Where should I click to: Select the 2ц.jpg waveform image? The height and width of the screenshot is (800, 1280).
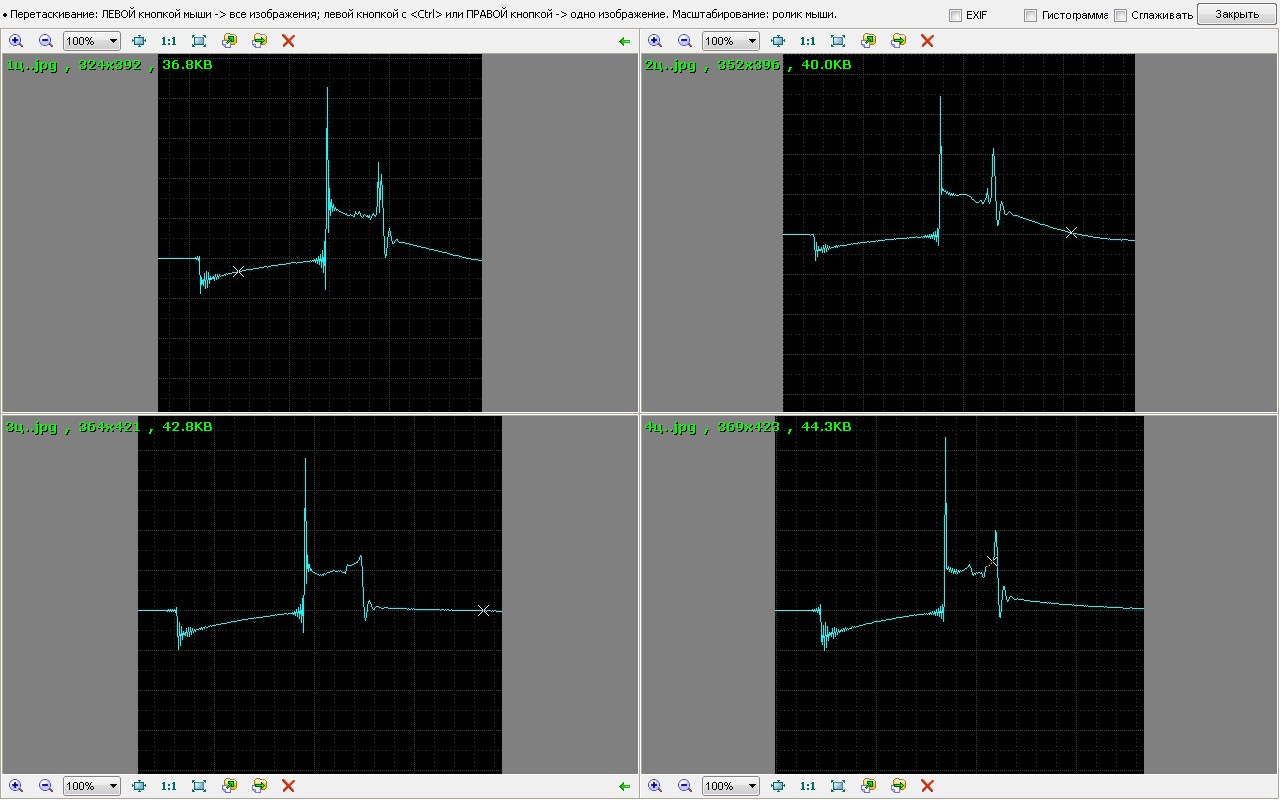pyautogui.click(x=959, y=233)
